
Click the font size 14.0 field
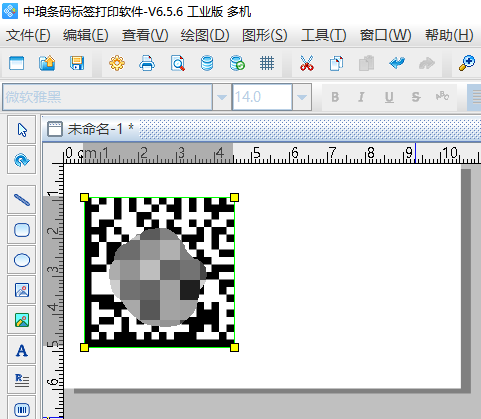262,97
